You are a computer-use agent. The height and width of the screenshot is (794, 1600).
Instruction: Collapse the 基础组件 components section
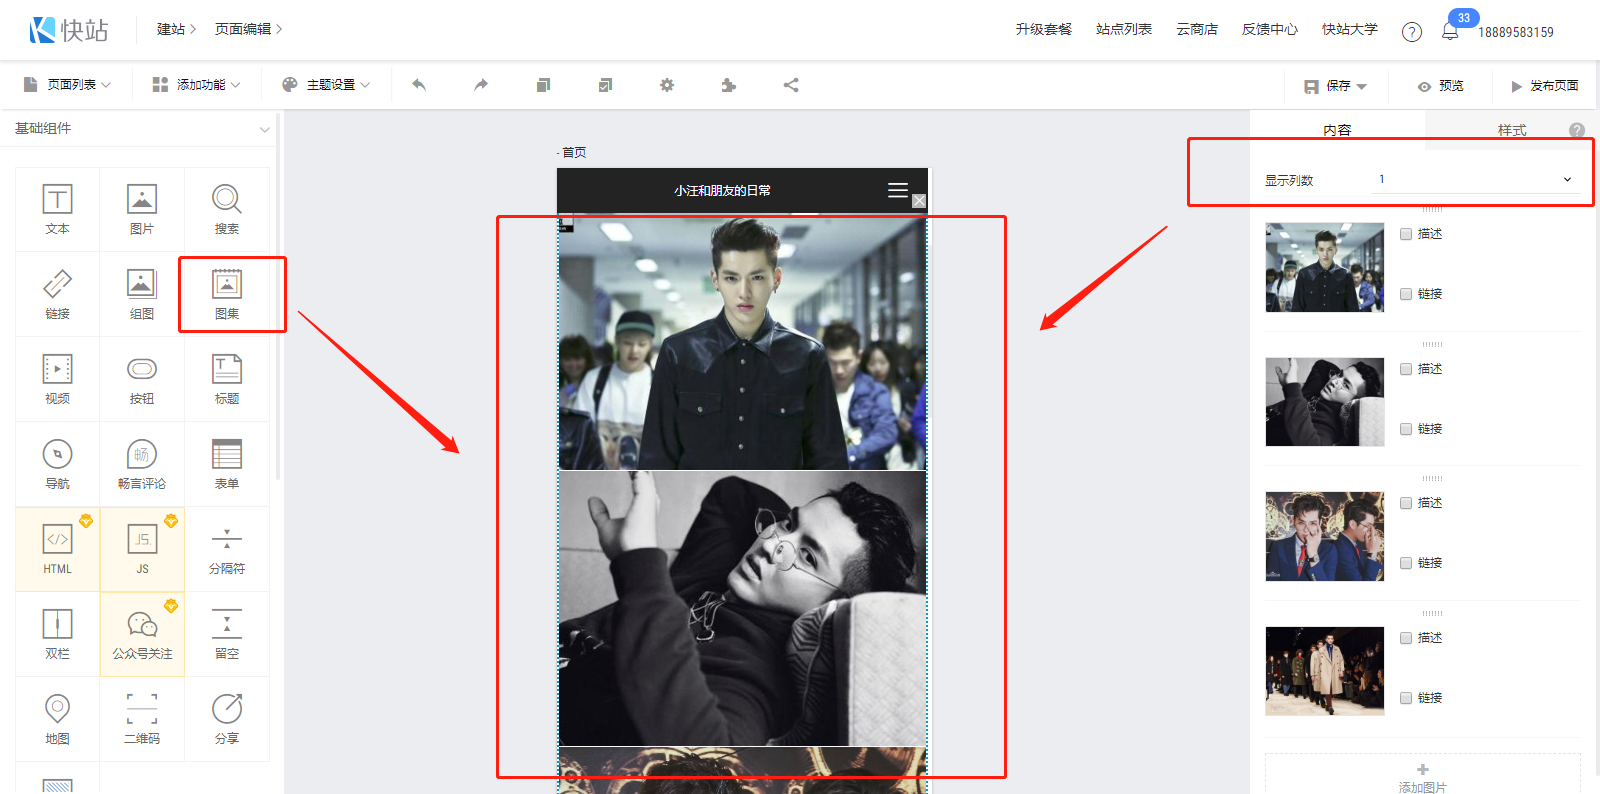264,129
